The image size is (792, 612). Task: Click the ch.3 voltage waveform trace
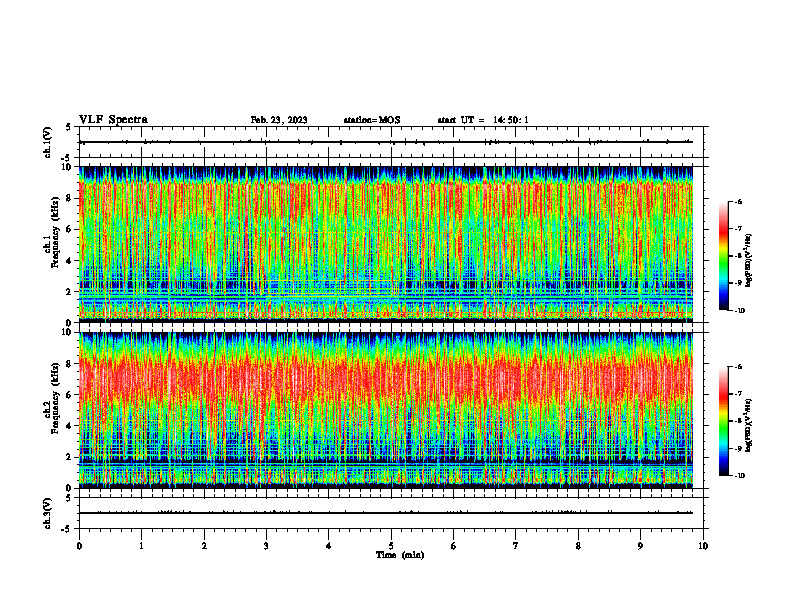pos(385,513)
